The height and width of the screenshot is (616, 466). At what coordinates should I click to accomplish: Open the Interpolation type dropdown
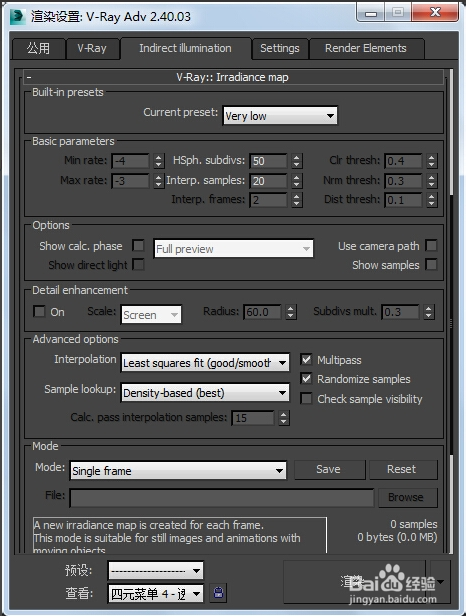(205, 363)
